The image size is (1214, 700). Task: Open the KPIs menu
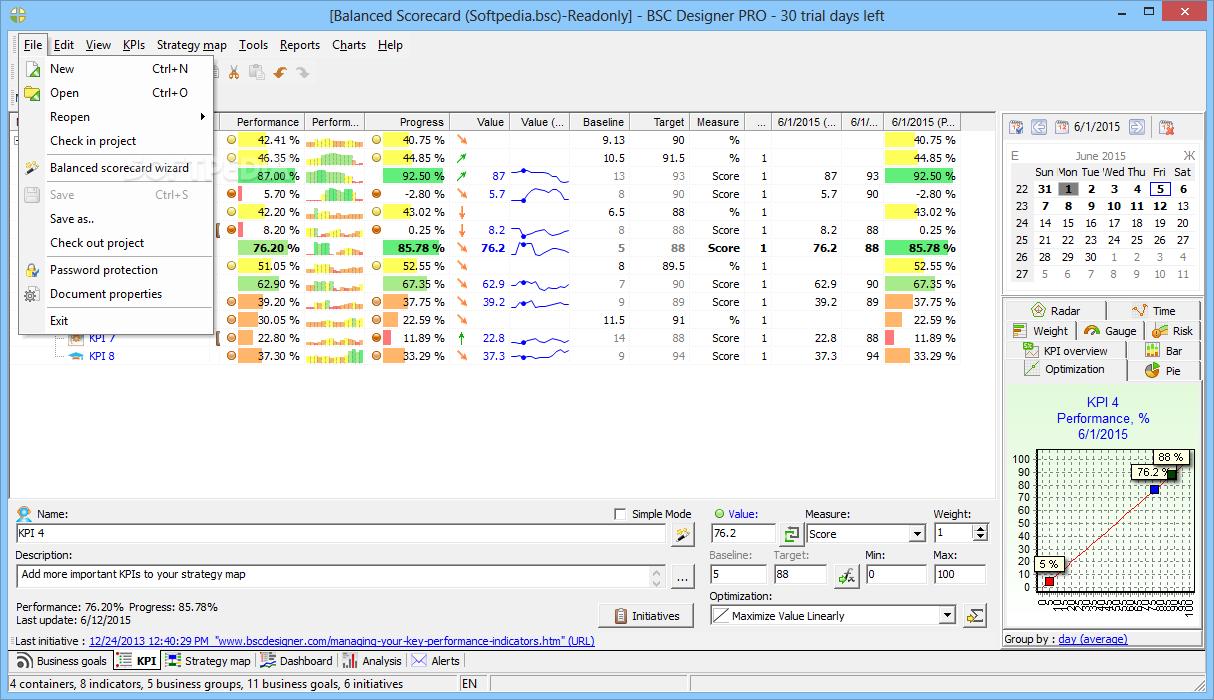click(x=134, y=45)
